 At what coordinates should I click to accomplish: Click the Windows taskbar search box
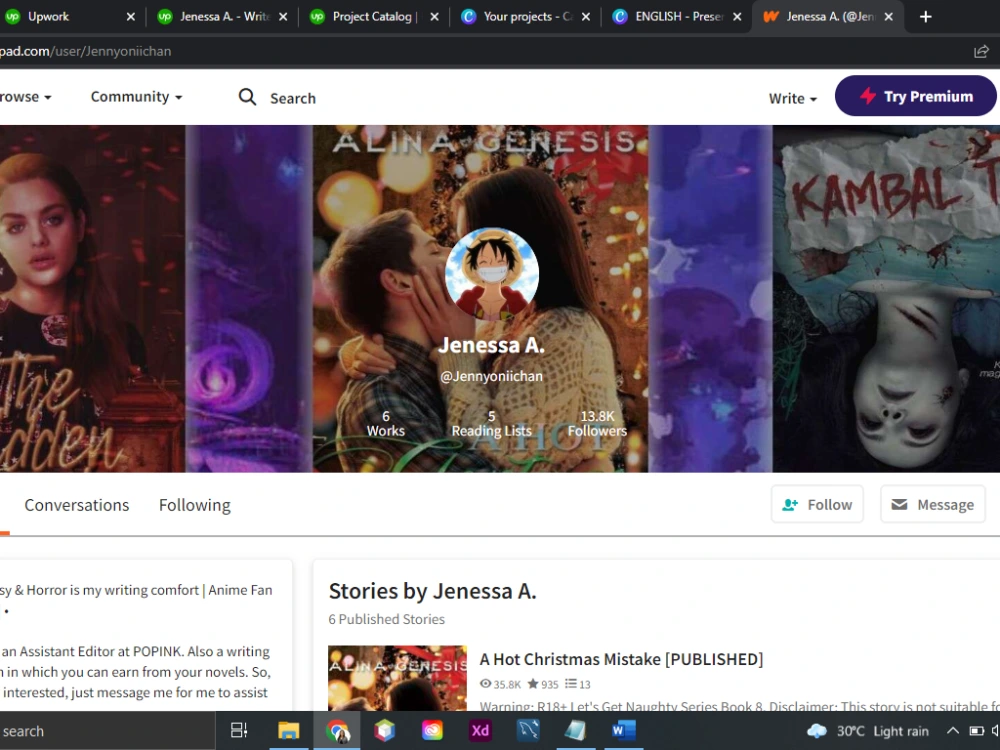pyautogui.click(x=105, y=731)
